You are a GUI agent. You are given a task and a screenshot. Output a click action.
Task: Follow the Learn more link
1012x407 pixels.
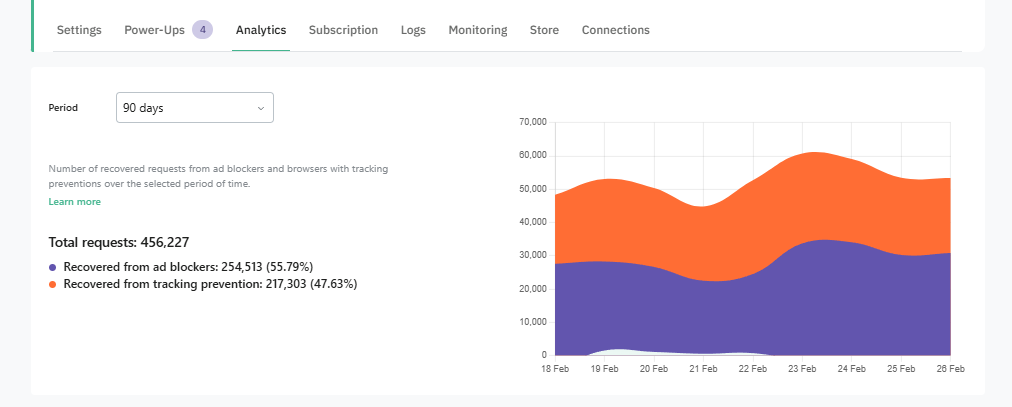click(x=75, y=202)
